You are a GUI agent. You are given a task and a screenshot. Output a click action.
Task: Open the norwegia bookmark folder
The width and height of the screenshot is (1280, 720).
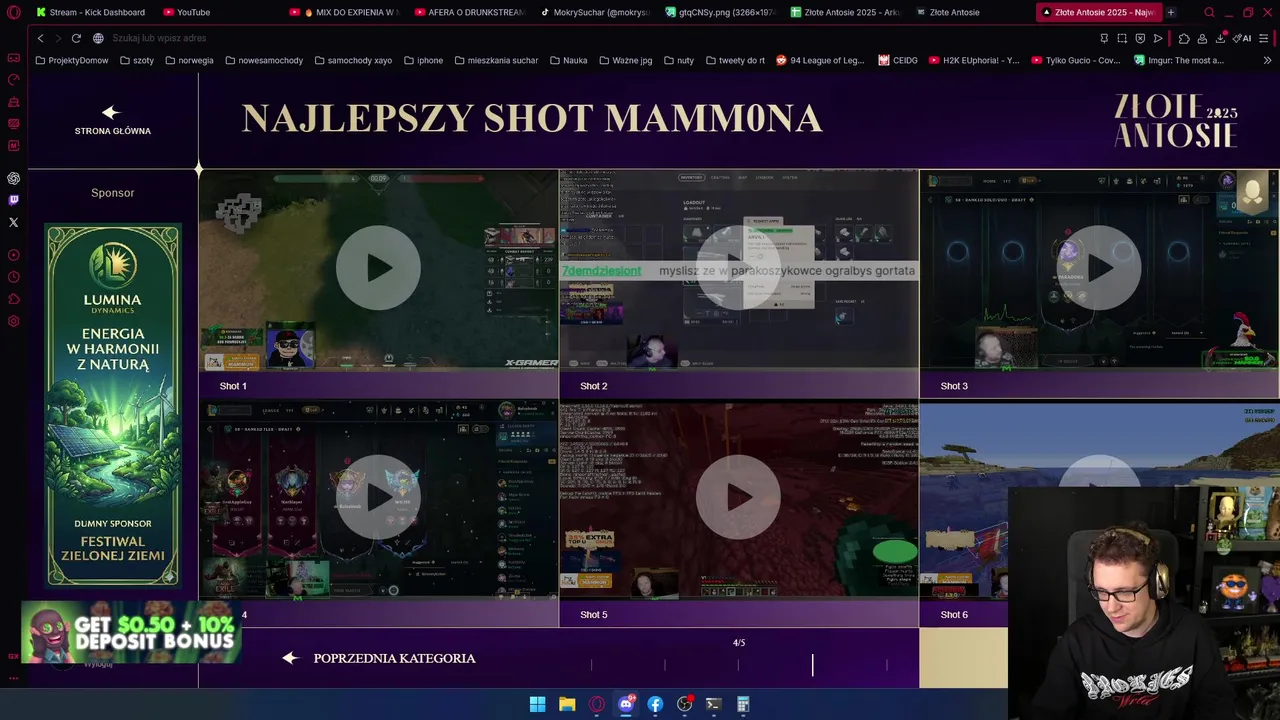click(188, 60)
